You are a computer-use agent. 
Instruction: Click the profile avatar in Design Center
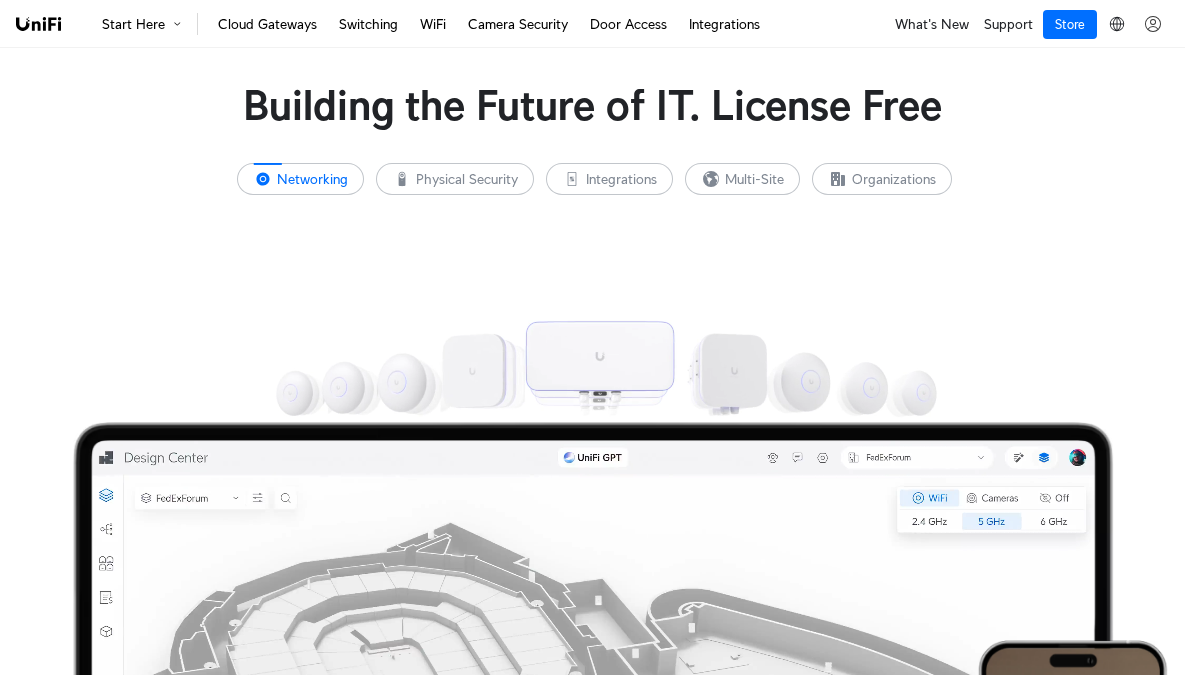coord(1077,457)
